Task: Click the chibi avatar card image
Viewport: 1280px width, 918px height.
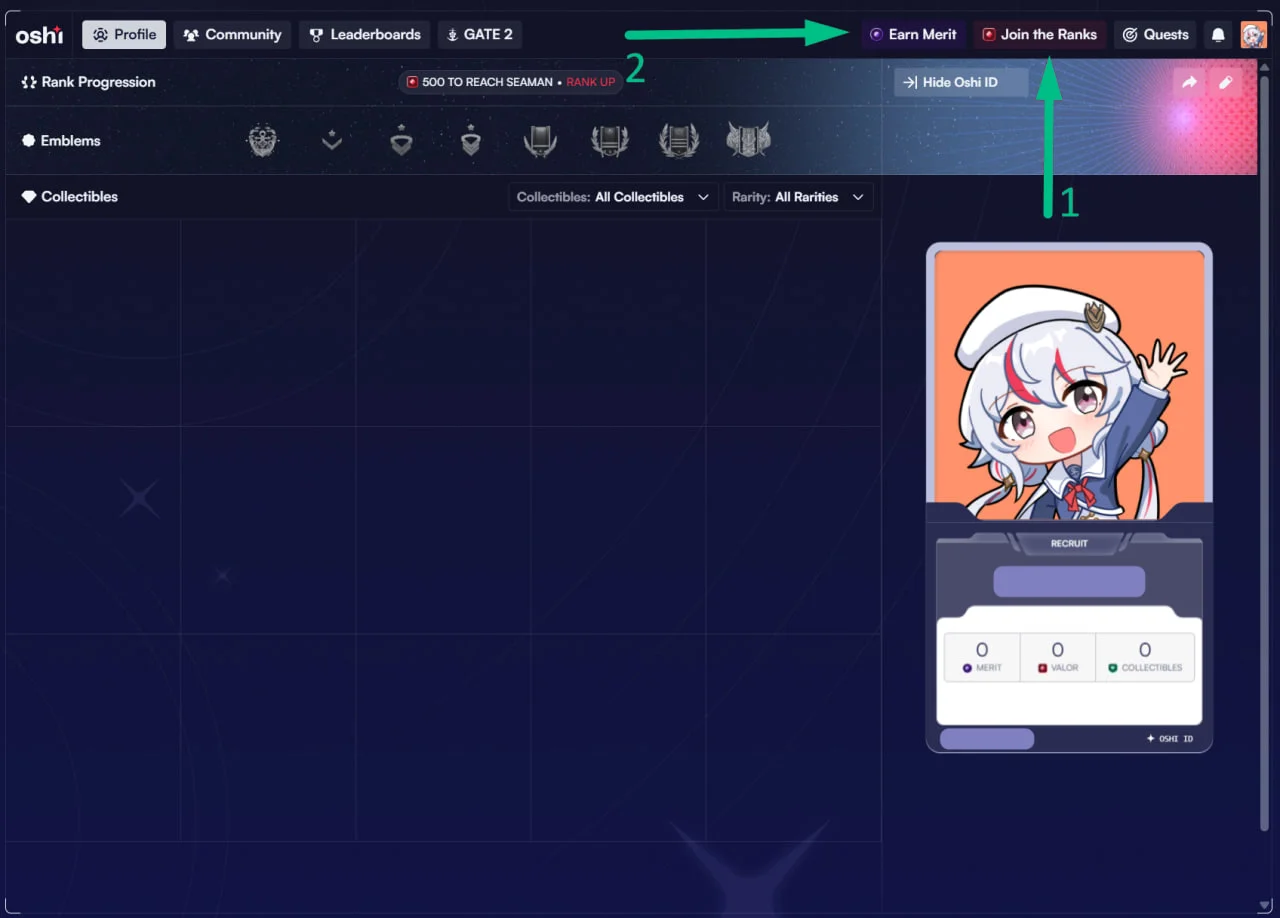Action: click(1069, 385)
